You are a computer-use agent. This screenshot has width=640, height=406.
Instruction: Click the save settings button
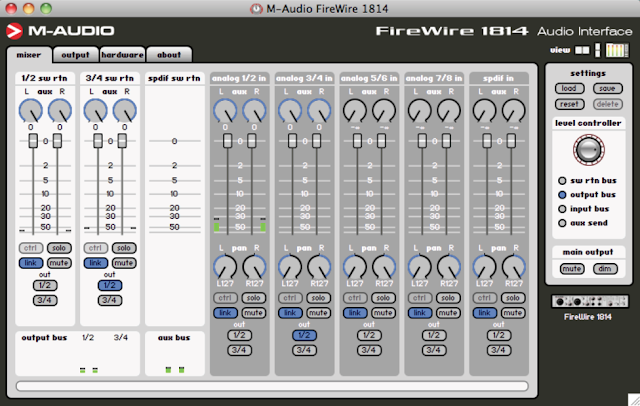click(x=607, y=89)
